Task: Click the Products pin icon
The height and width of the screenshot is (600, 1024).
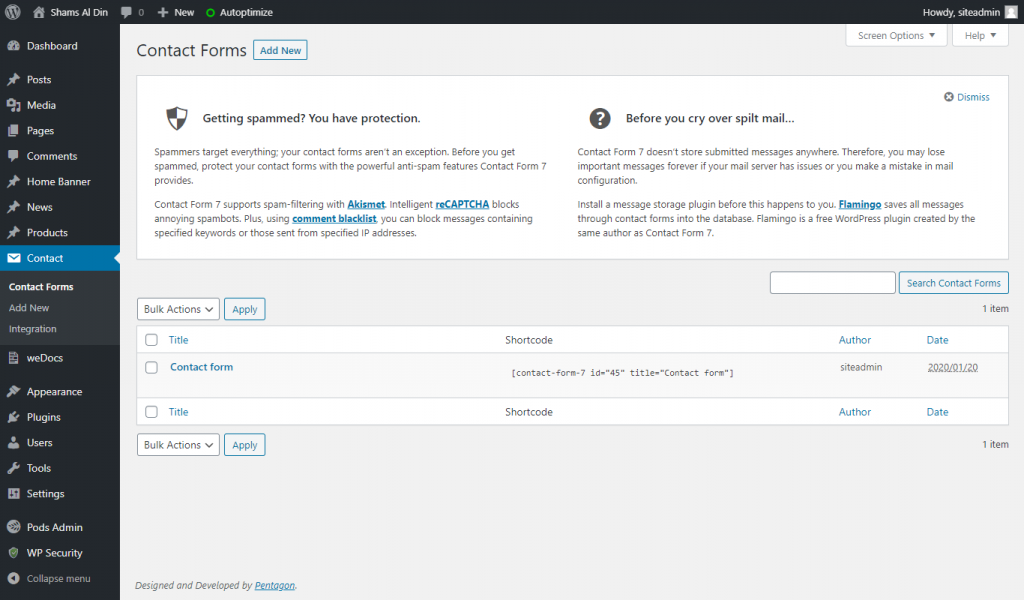Action: point(13,232)
